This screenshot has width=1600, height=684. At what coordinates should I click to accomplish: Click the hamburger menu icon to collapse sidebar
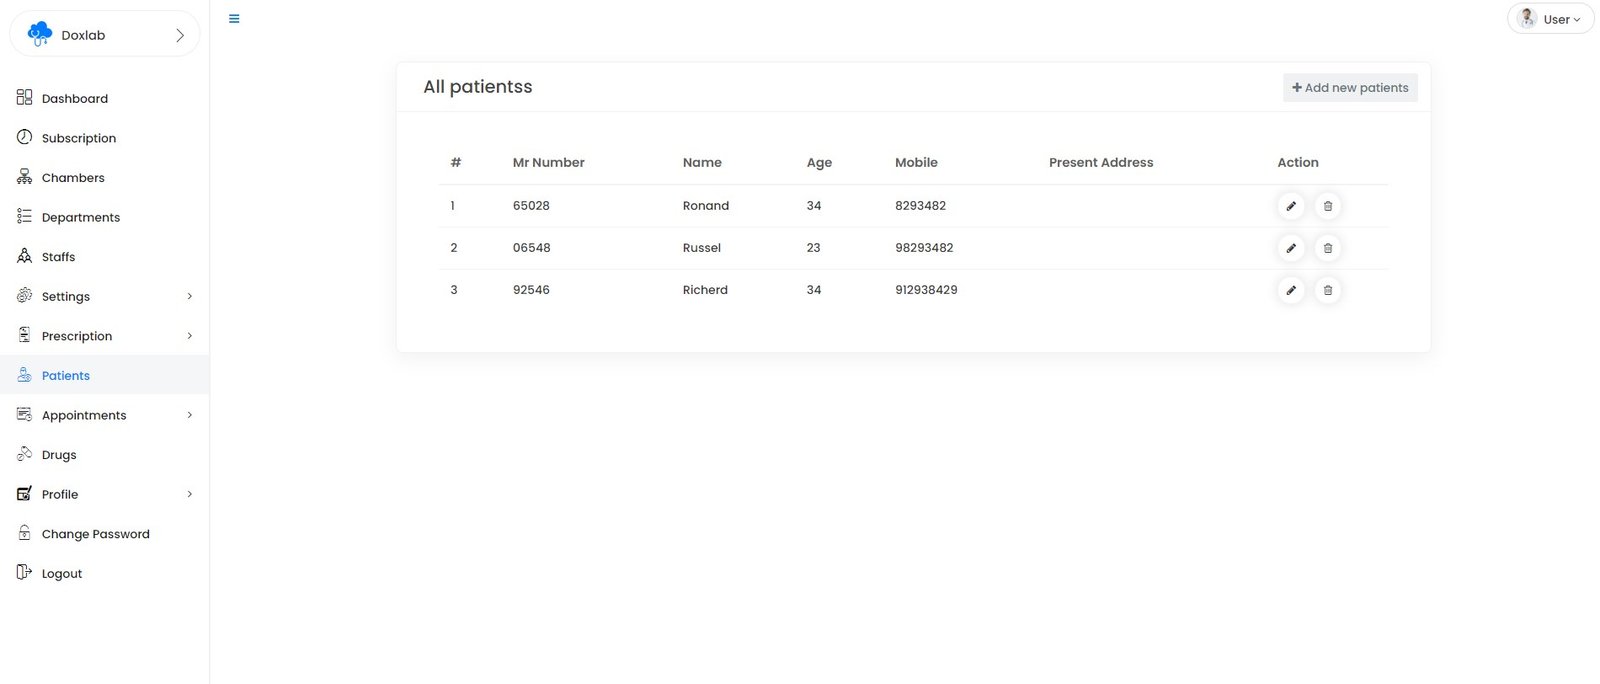(234, 19)
